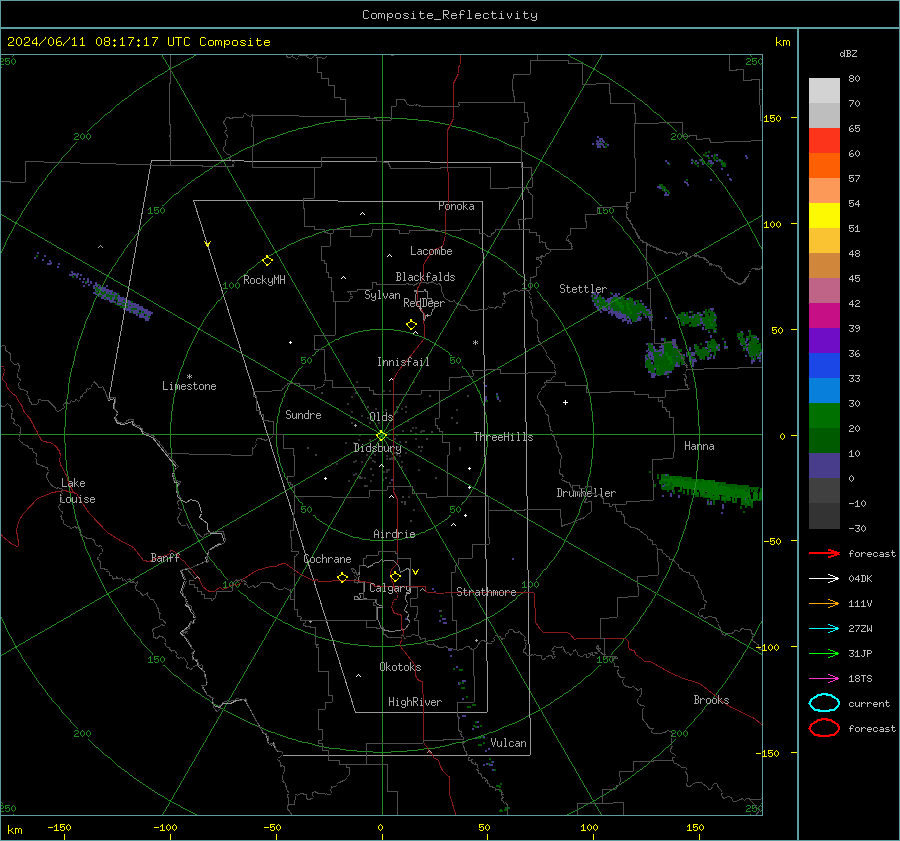Click the Ponoka town label
Image resolution: width=900 pixels, height=841 pixels.
(x=456, y=206)
